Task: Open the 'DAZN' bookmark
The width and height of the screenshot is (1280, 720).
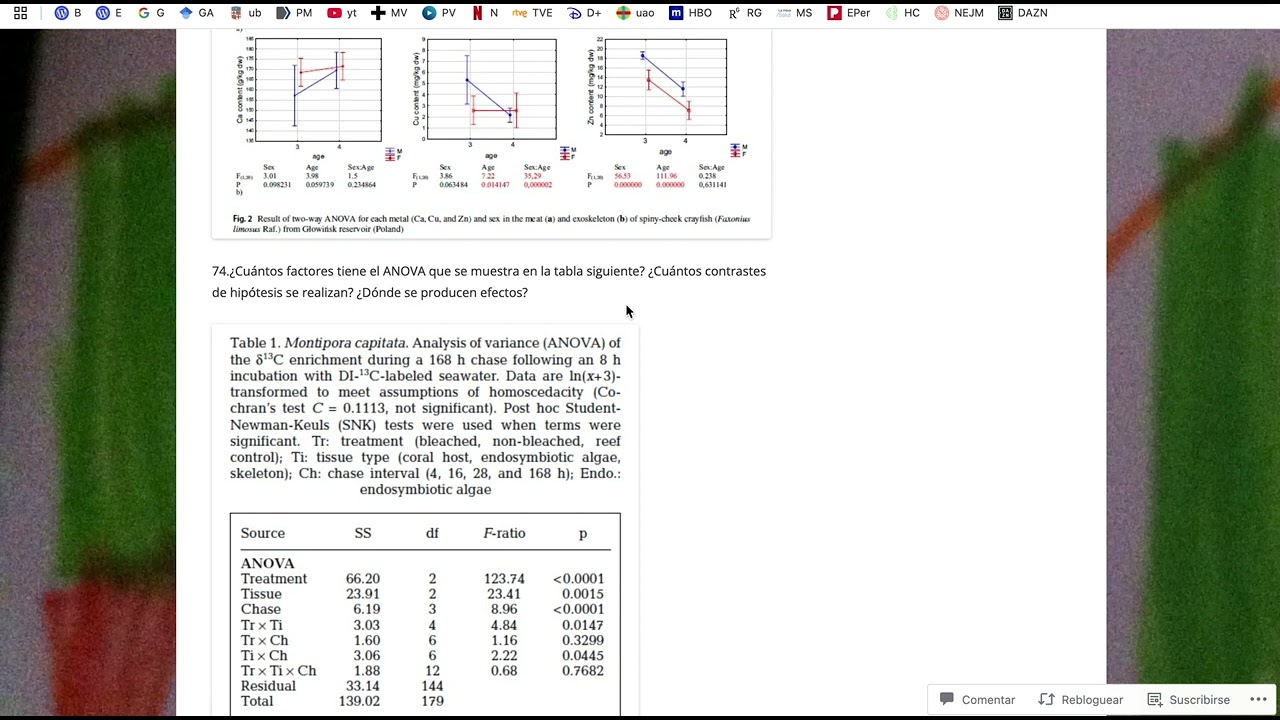Action: [1023, 13]
